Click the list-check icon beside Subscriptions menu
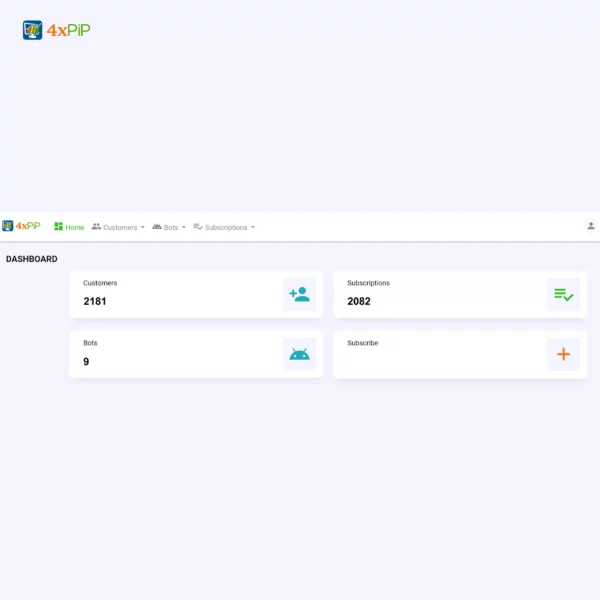The width and height of the screenshot is (600, 600). [x=198, y=227]
